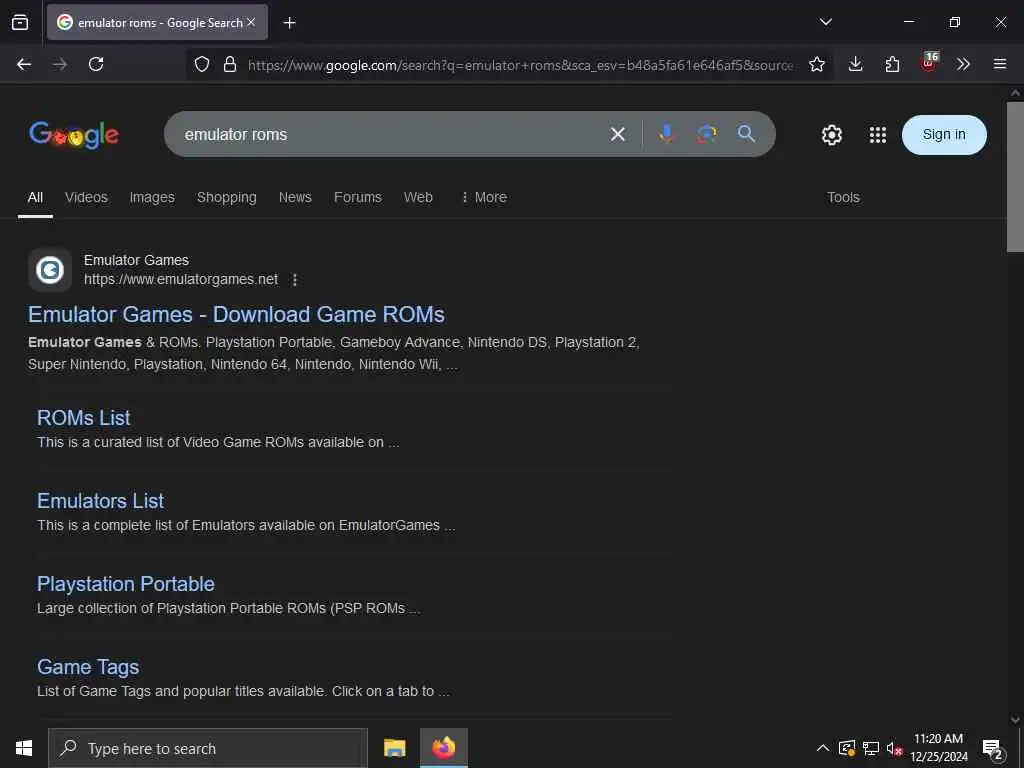Open File Explorer from taskbar

click(394, 748)
